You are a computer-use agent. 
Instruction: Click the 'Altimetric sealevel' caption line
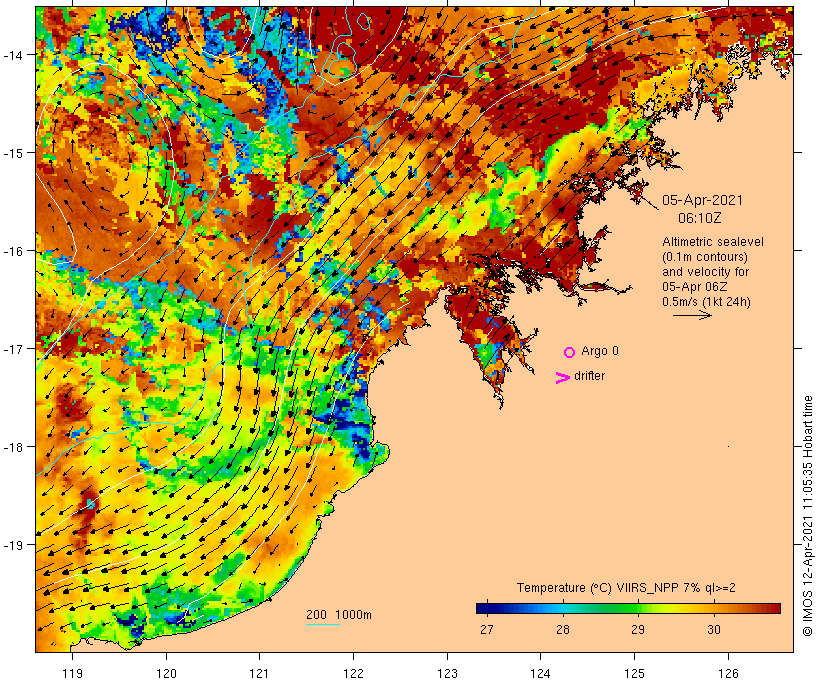coord(713,242)
